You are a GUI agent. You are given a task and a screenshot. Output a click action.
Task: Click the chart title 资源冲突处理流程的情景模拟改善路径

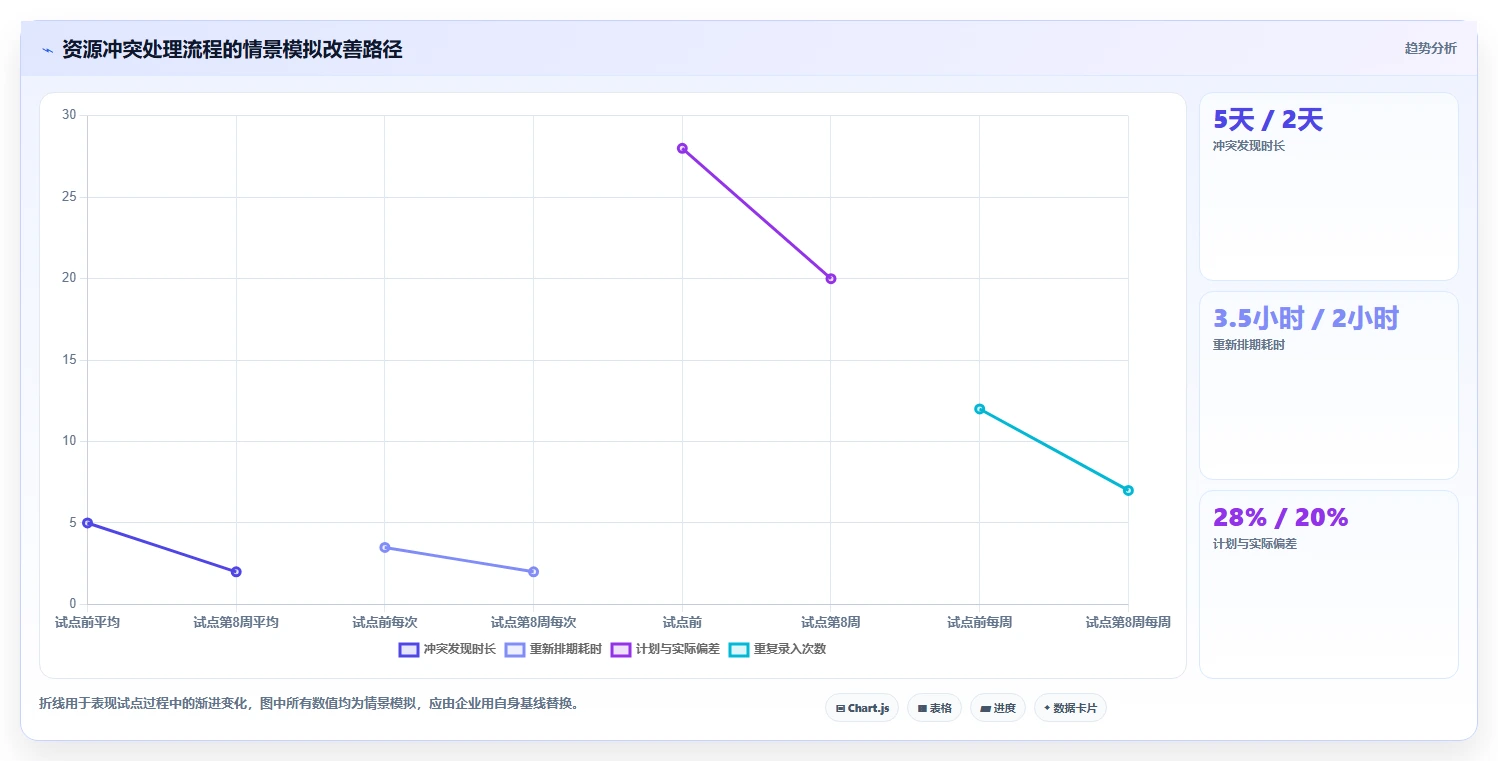coord(232,50)
